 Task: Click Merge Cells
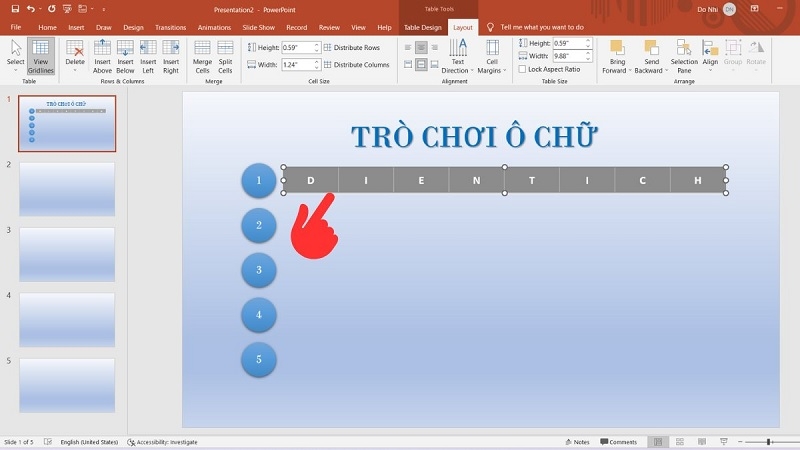point(203,56)
